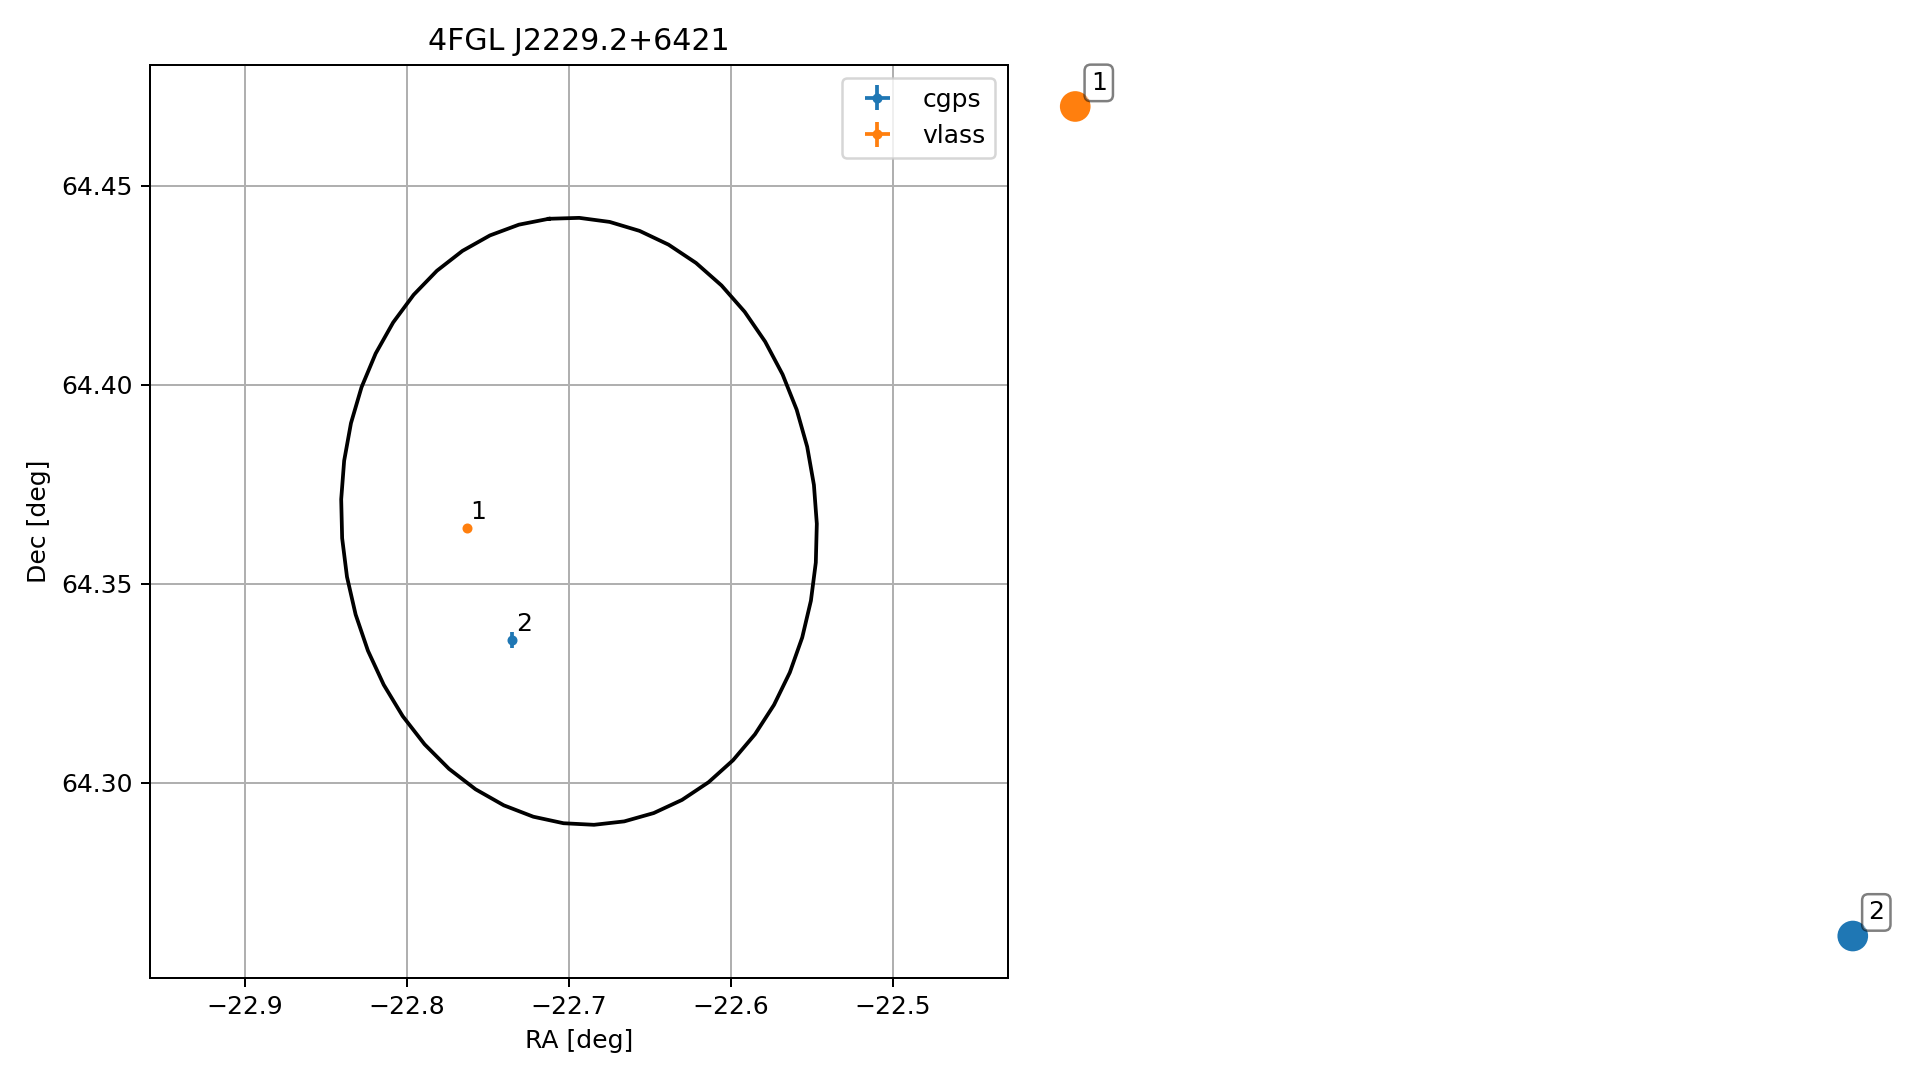Image resolution: width=1919 pixels, height=1080 pixels.
Task: Click the −22.5 tick label on RA axis
Action: click(x=893, y=1006)
